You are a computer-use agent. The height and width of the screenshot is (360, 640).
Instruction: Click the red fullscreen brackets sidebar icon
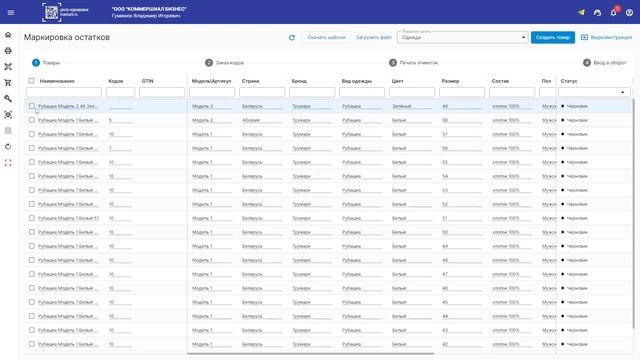click(x=8, y=162)
